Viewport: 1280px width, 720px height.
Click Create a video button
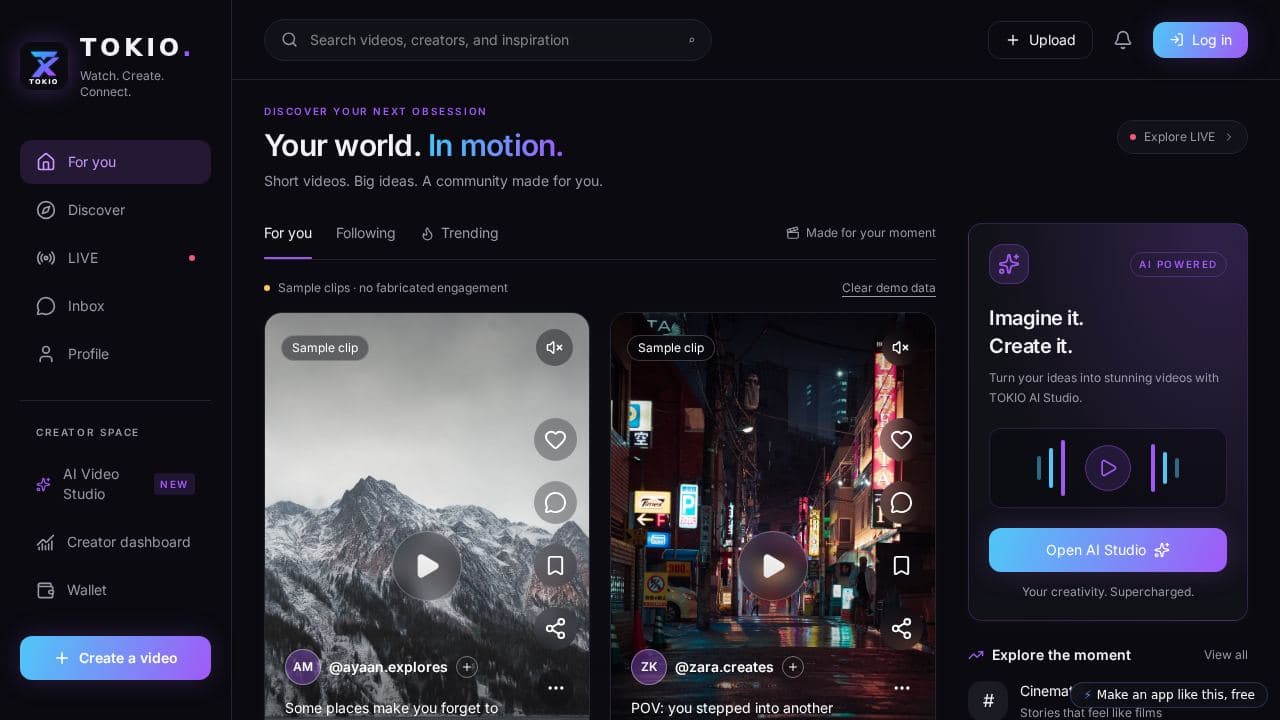tap(115, 658)
